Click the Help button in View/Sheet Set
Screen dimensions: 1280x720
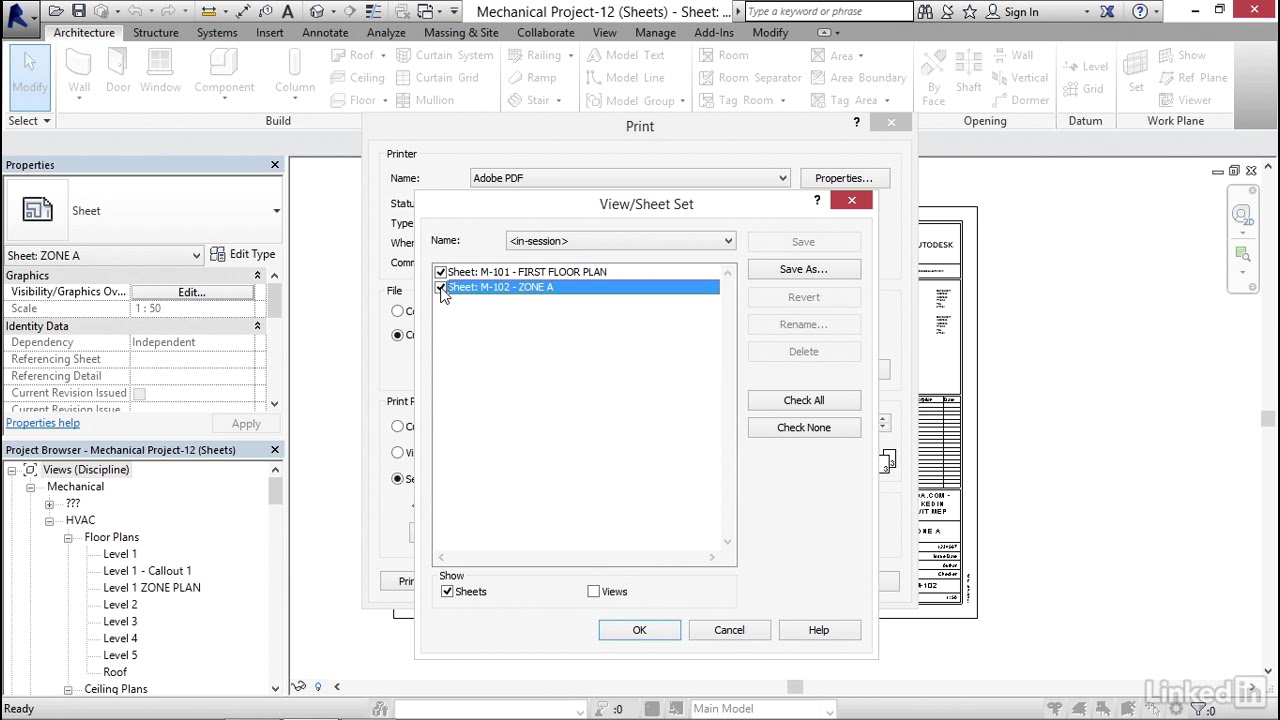point(819,630)
